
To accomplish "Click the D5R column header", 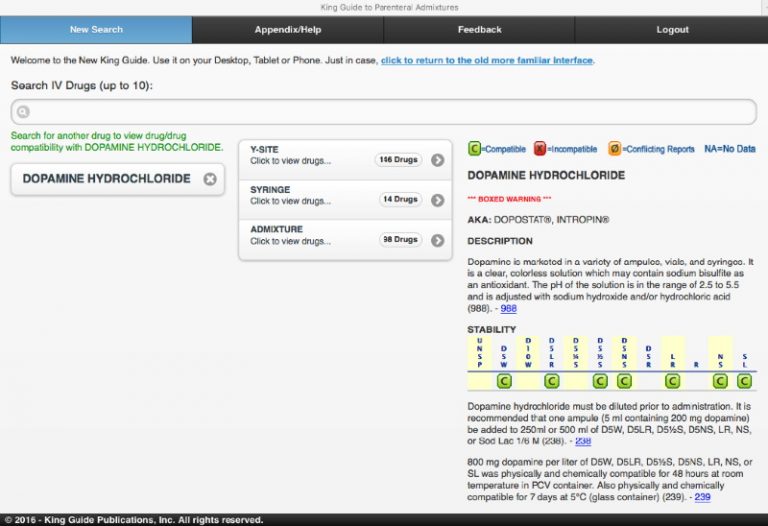I will [648, 357].
